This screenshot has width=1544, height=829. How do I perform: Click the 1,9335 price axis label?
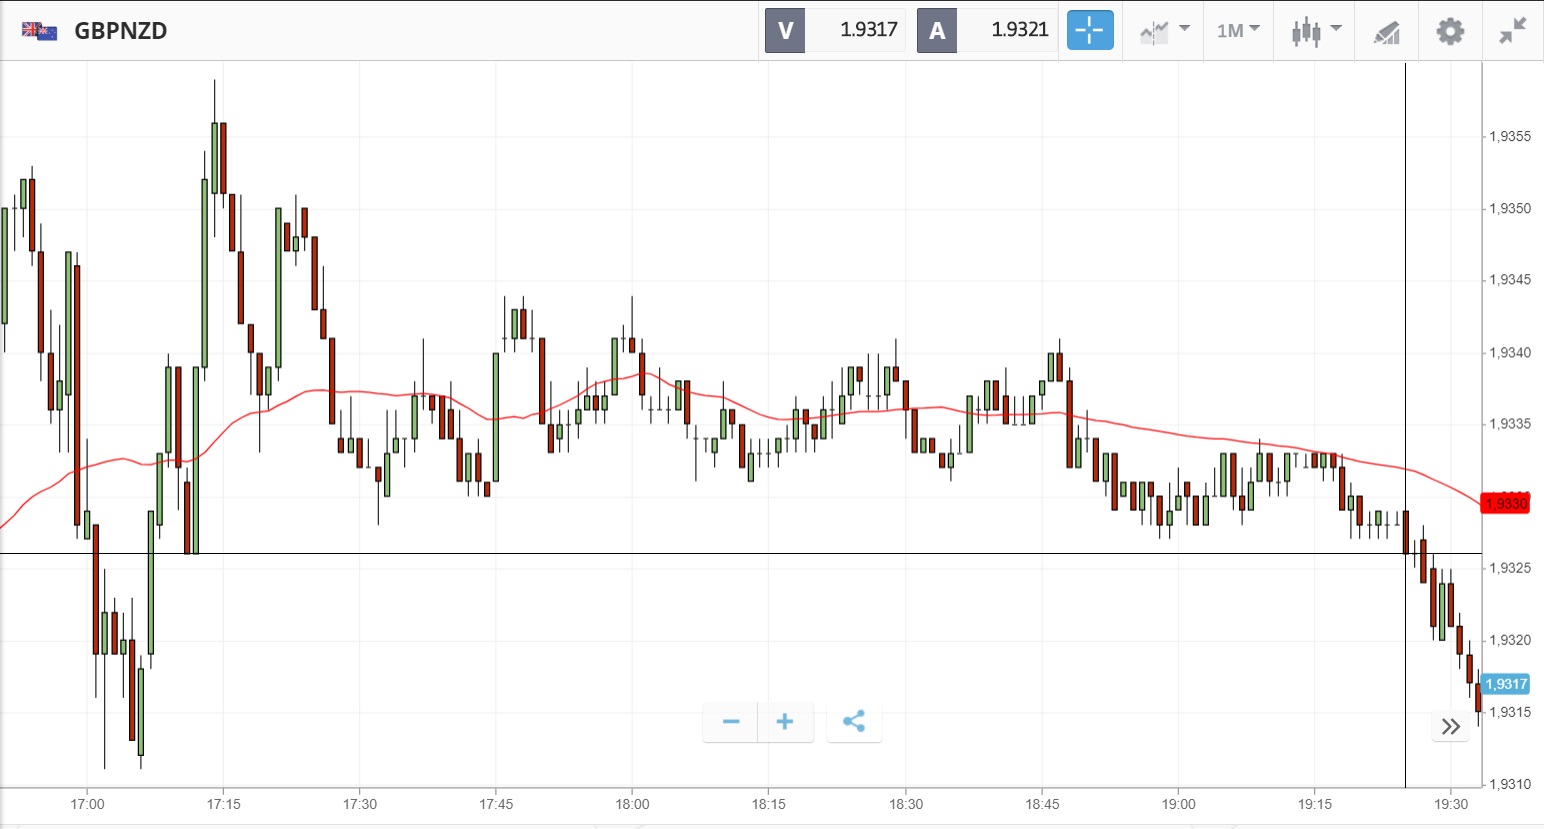point(1510,424)
